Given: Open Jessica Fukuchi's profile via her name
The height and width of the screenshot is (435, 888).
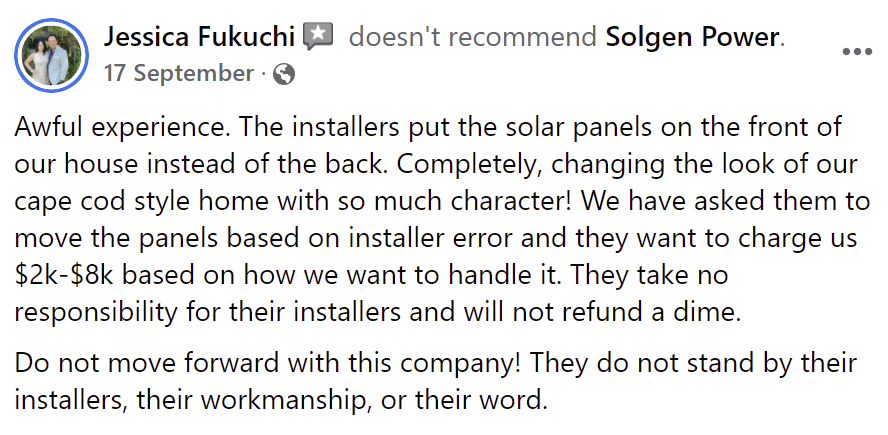Looking at the screenshot, I should coord(199,37).
